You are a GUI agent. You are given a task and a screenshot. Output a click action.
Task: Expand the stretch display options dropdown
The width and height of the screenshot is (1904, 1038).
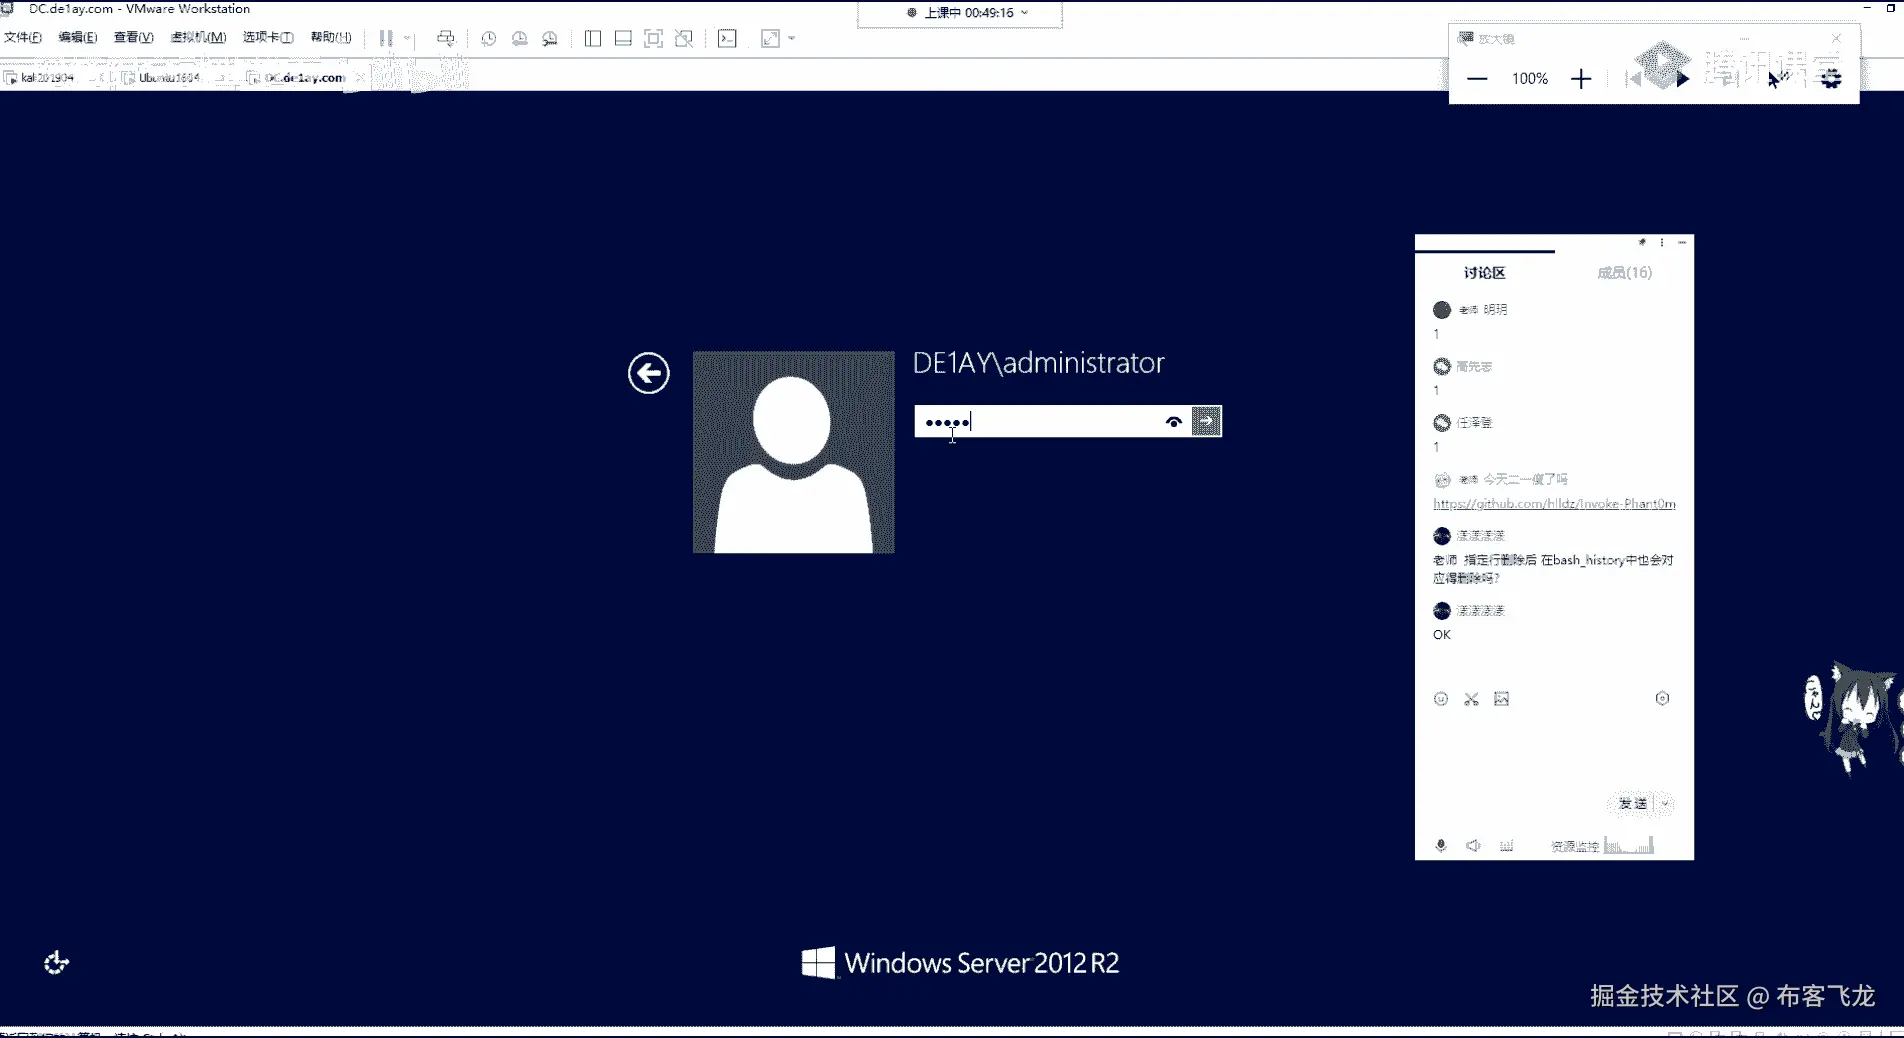pyautogui.click(x=792, y=39)
